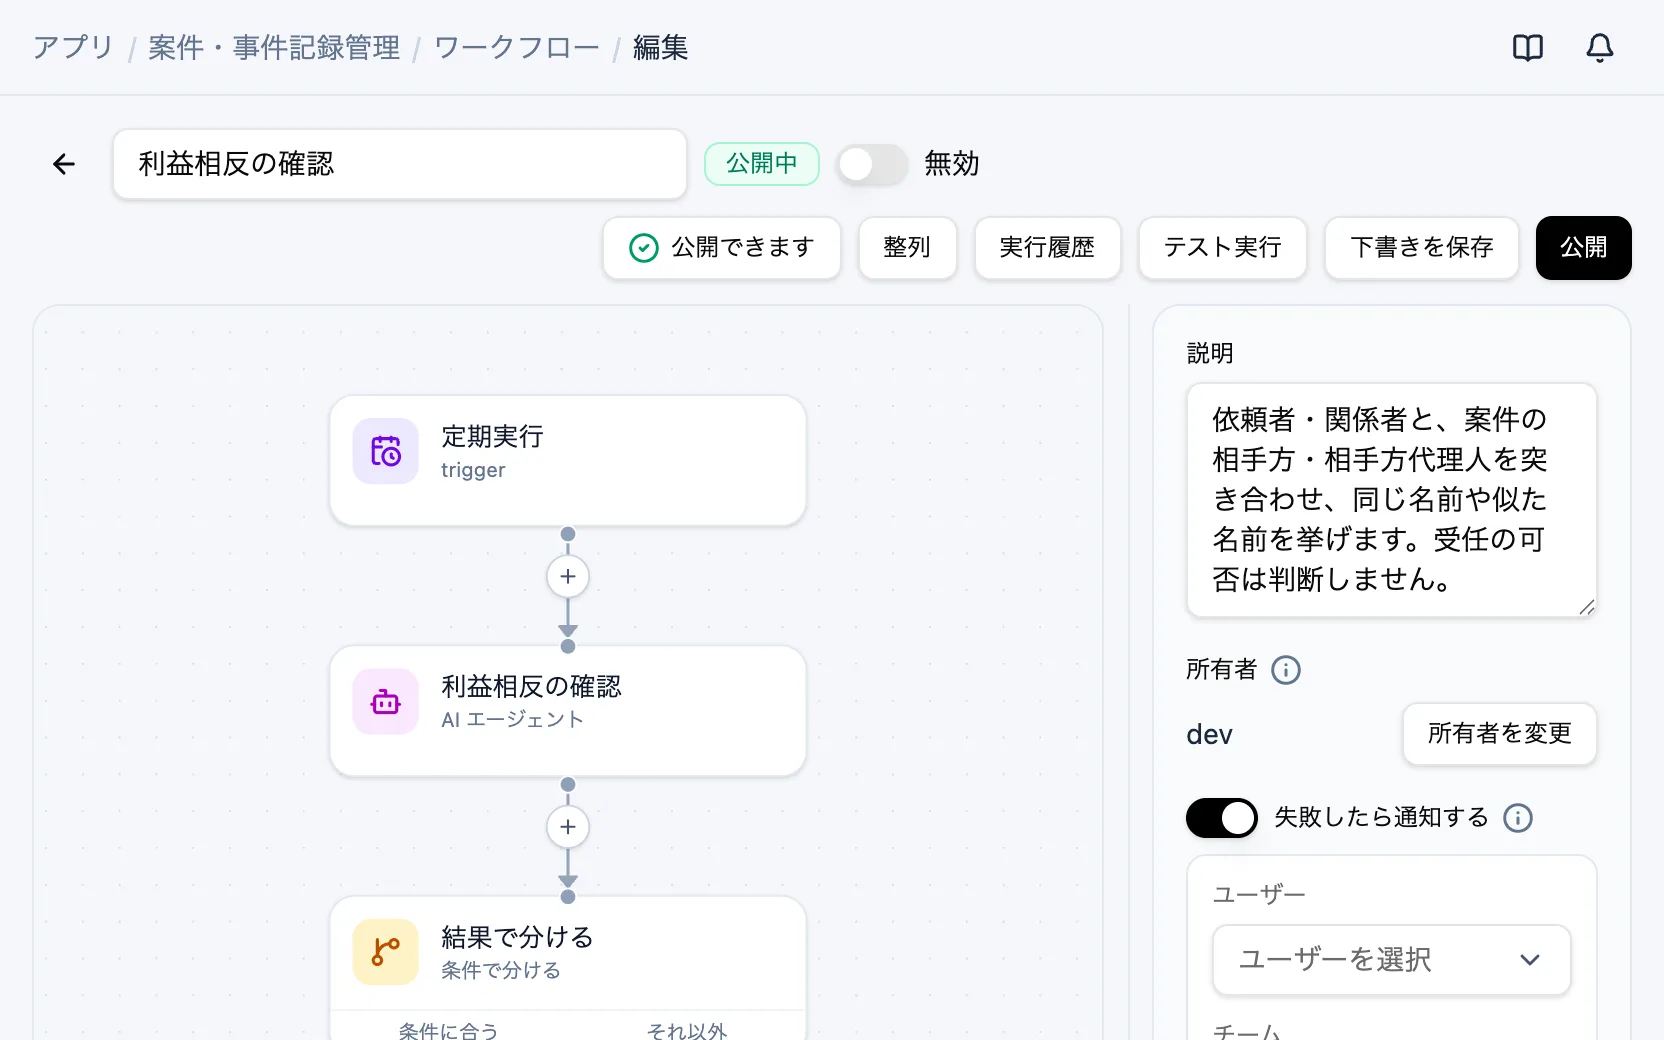The image size is (1664, 1040).
Task: Turn off 失敗したら通知する switch
Action: click(x=1222, y=818)
